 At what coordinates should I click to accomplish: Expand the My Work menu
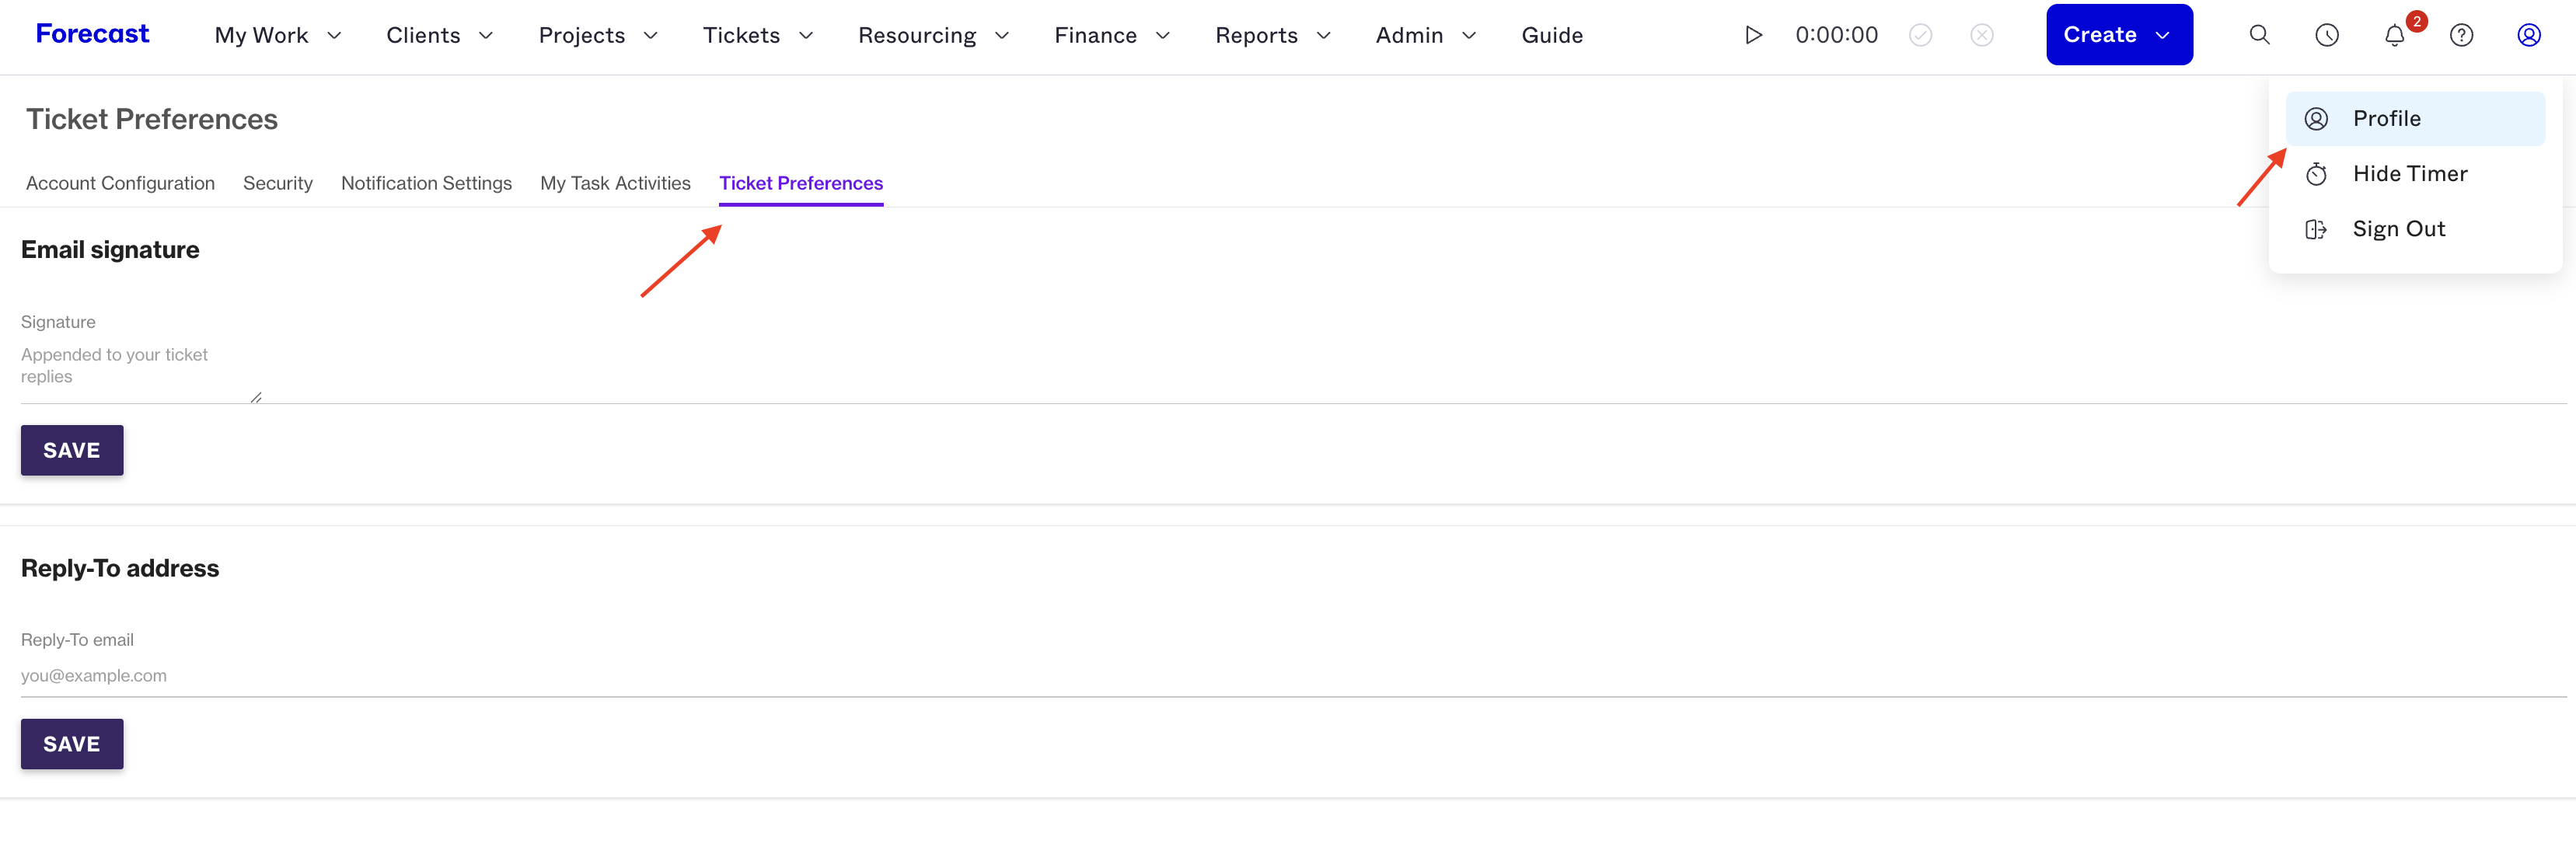278,35
